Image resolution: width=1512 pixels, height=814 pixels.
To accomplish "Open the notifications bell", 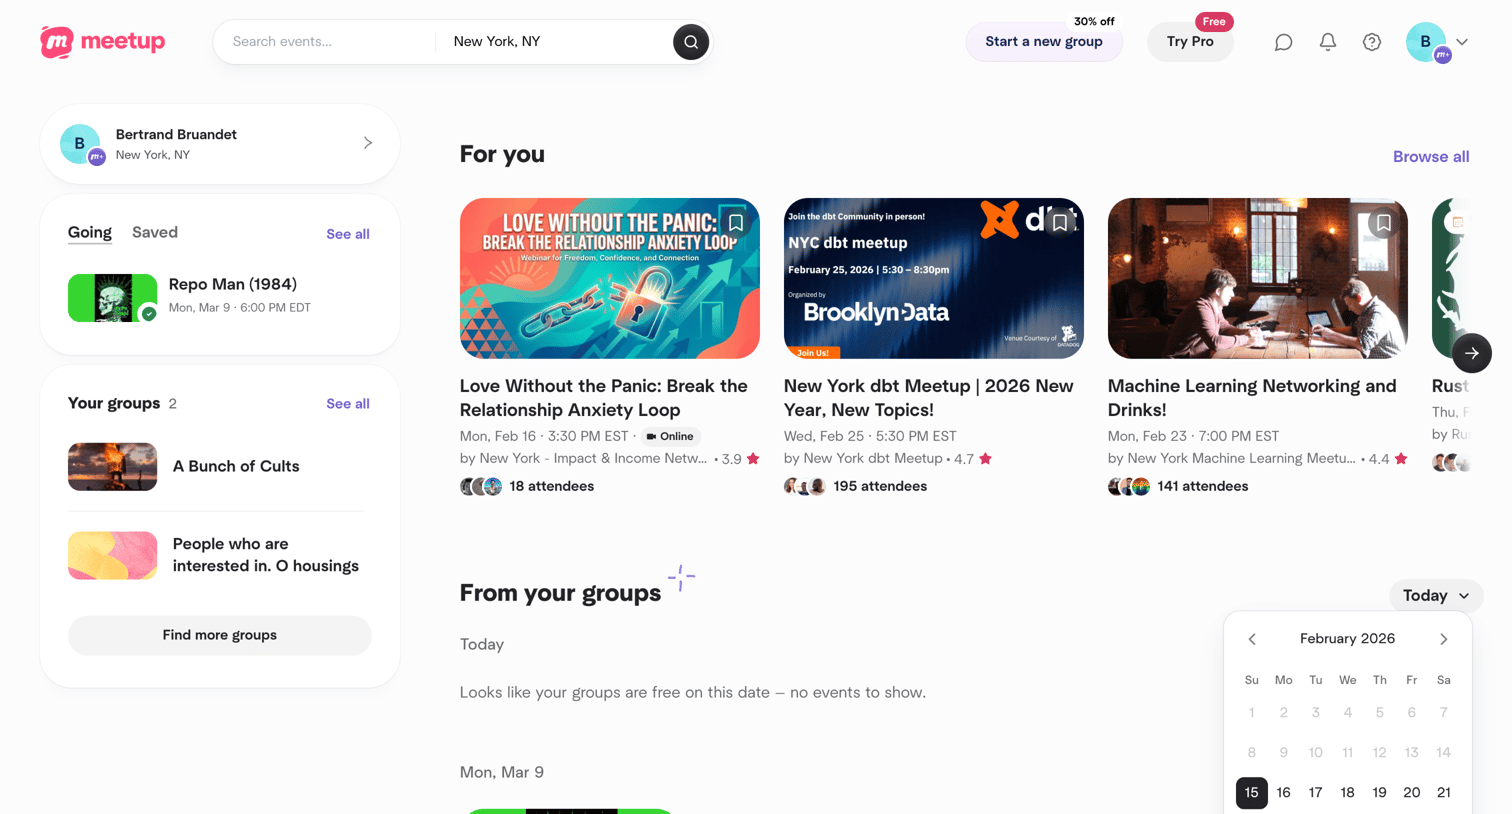I will [1327, 42].
